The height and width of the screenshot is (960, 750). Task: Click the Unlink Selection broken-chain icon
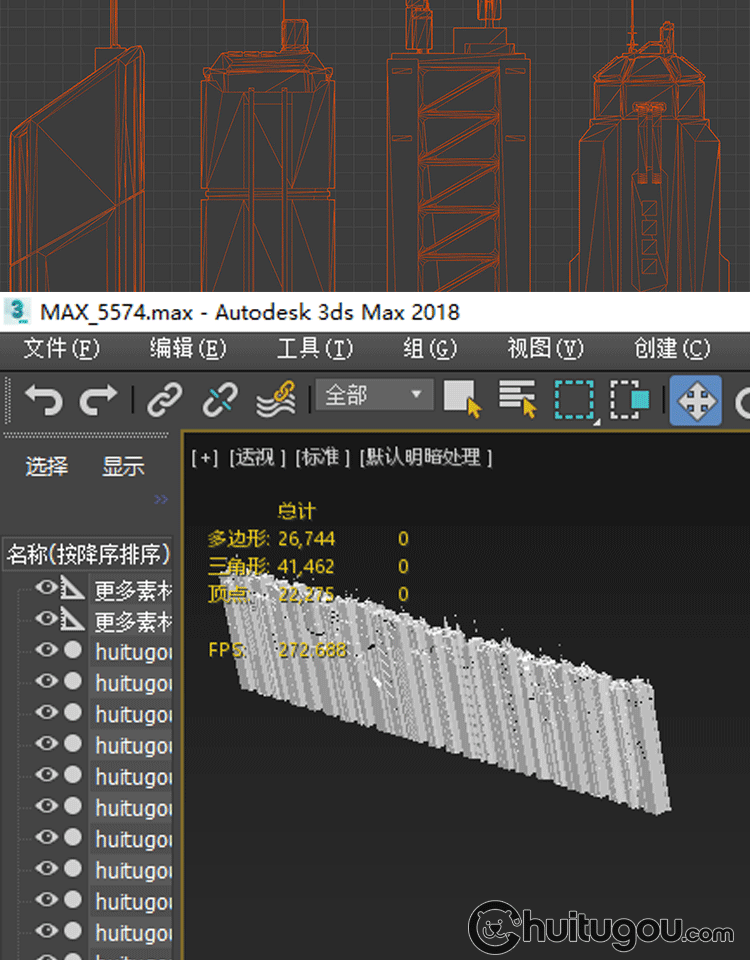(x=219, y=401)
